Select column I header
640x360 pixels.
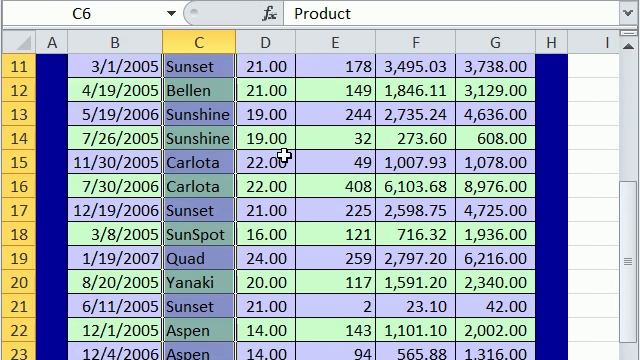(x=594, y=42)
